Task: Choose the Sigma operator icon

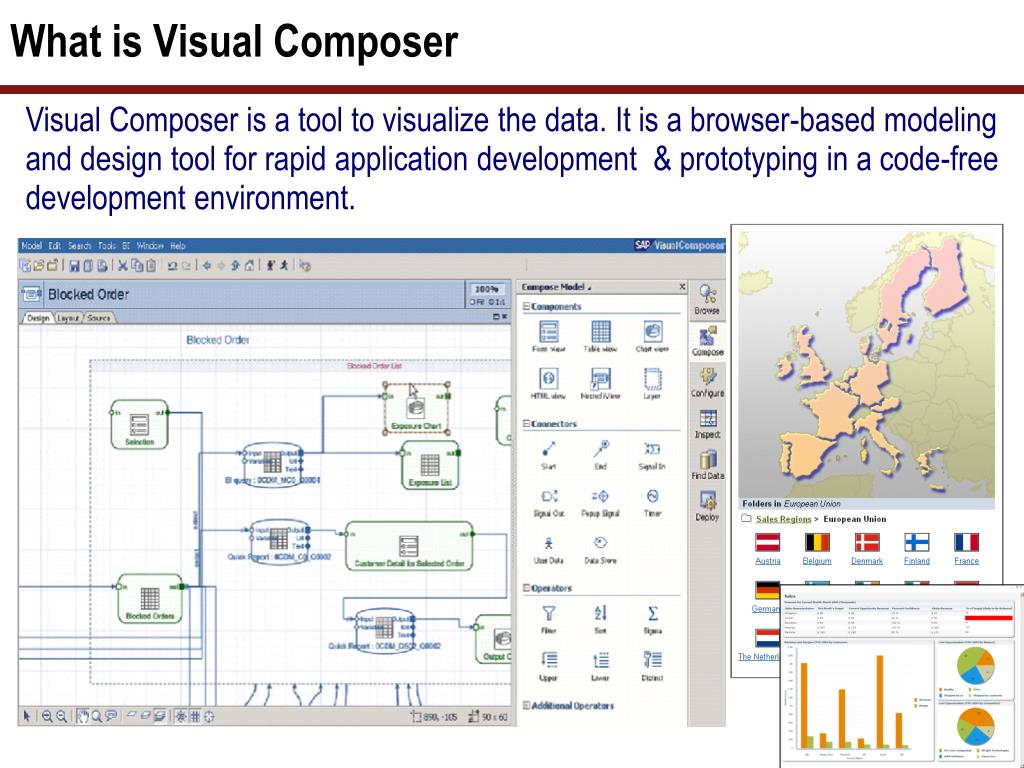Action: (x=652, y=613)
